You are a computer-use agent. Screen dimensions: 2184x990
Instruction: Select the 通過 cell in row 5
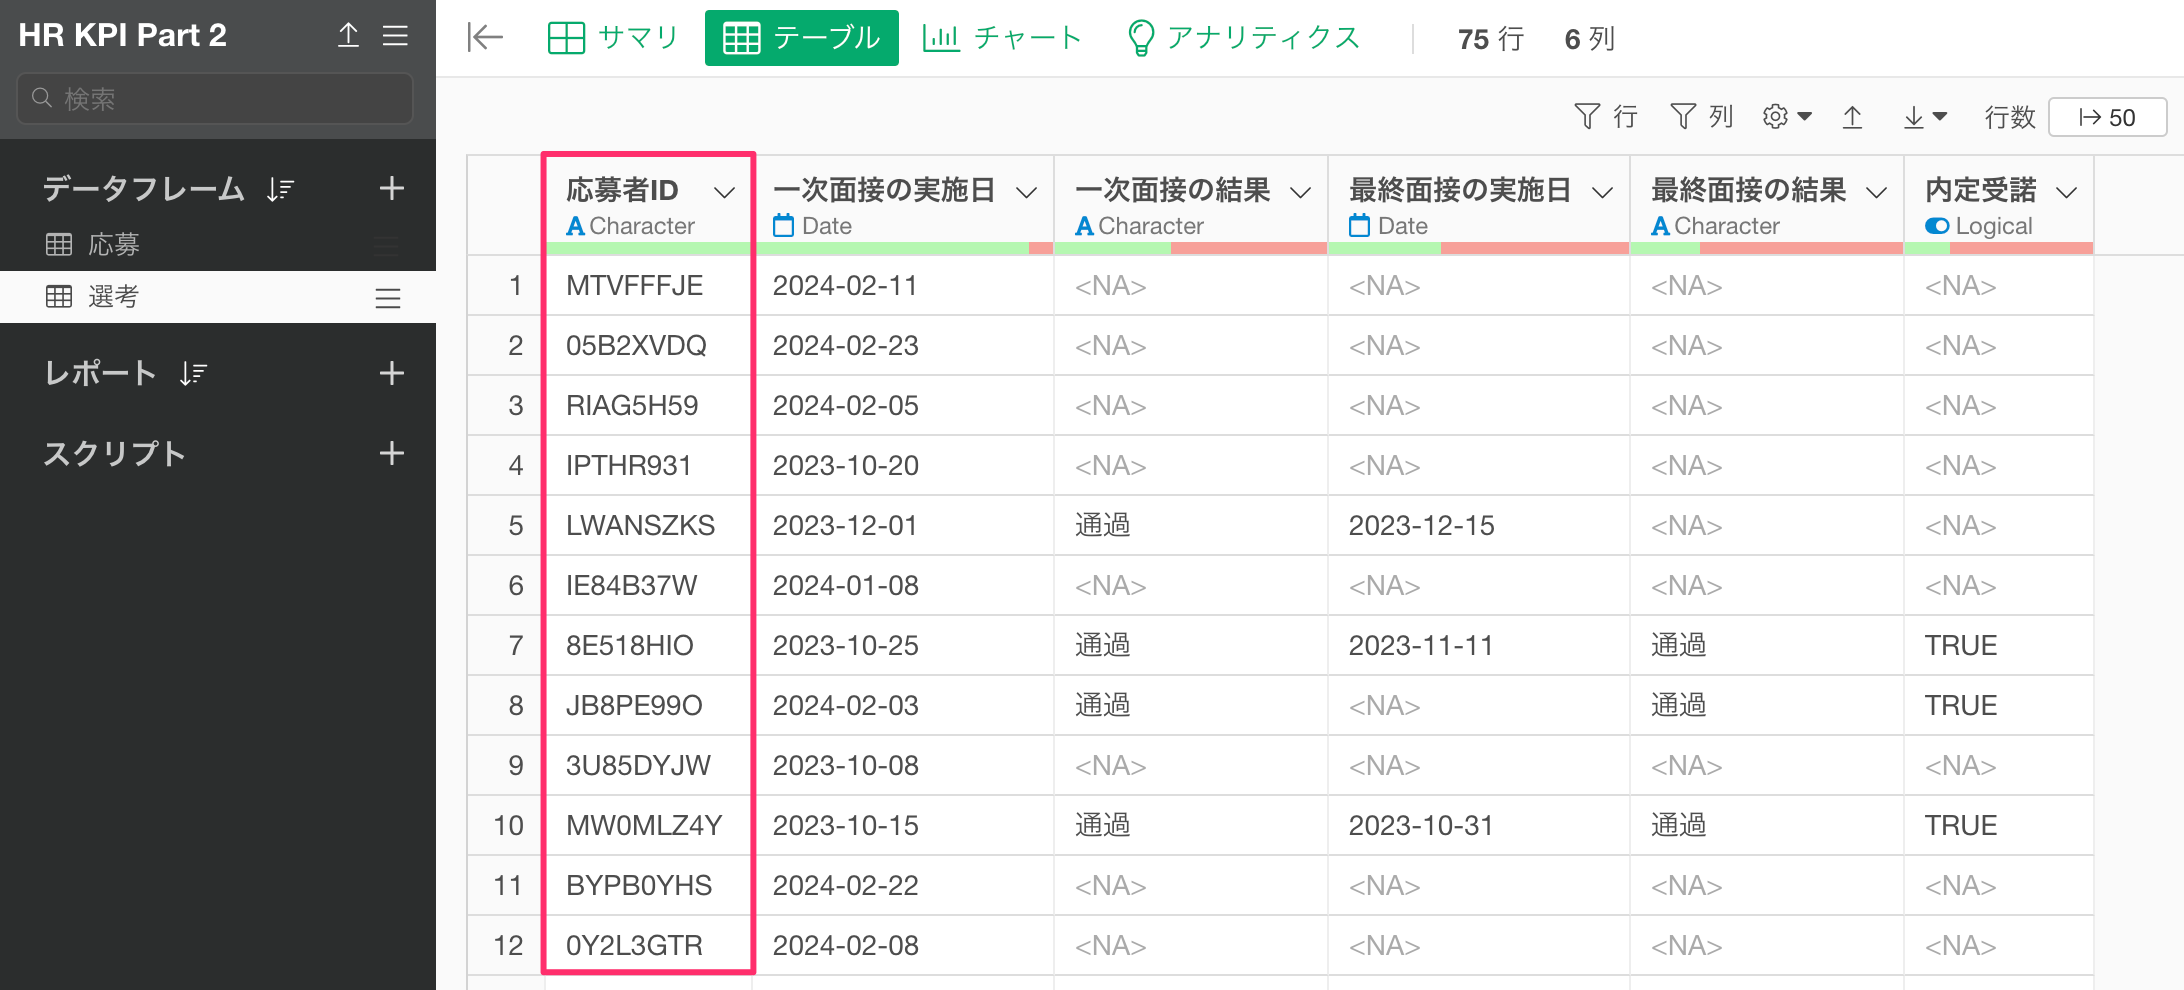coord(1191,526)
